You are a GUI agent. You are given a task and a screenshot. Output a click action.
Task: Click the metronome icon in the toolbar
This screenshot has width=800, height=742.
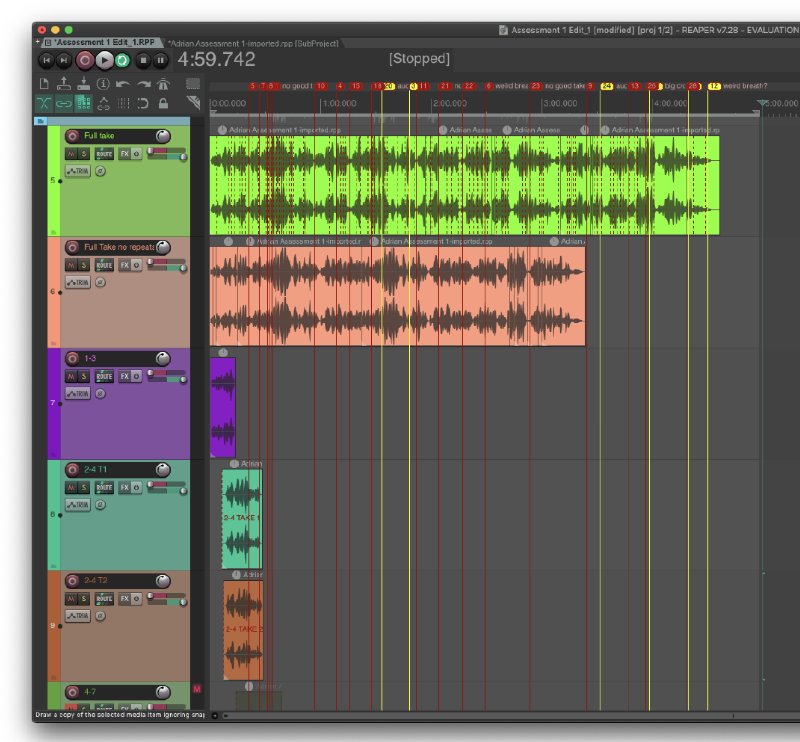point(163,84)
